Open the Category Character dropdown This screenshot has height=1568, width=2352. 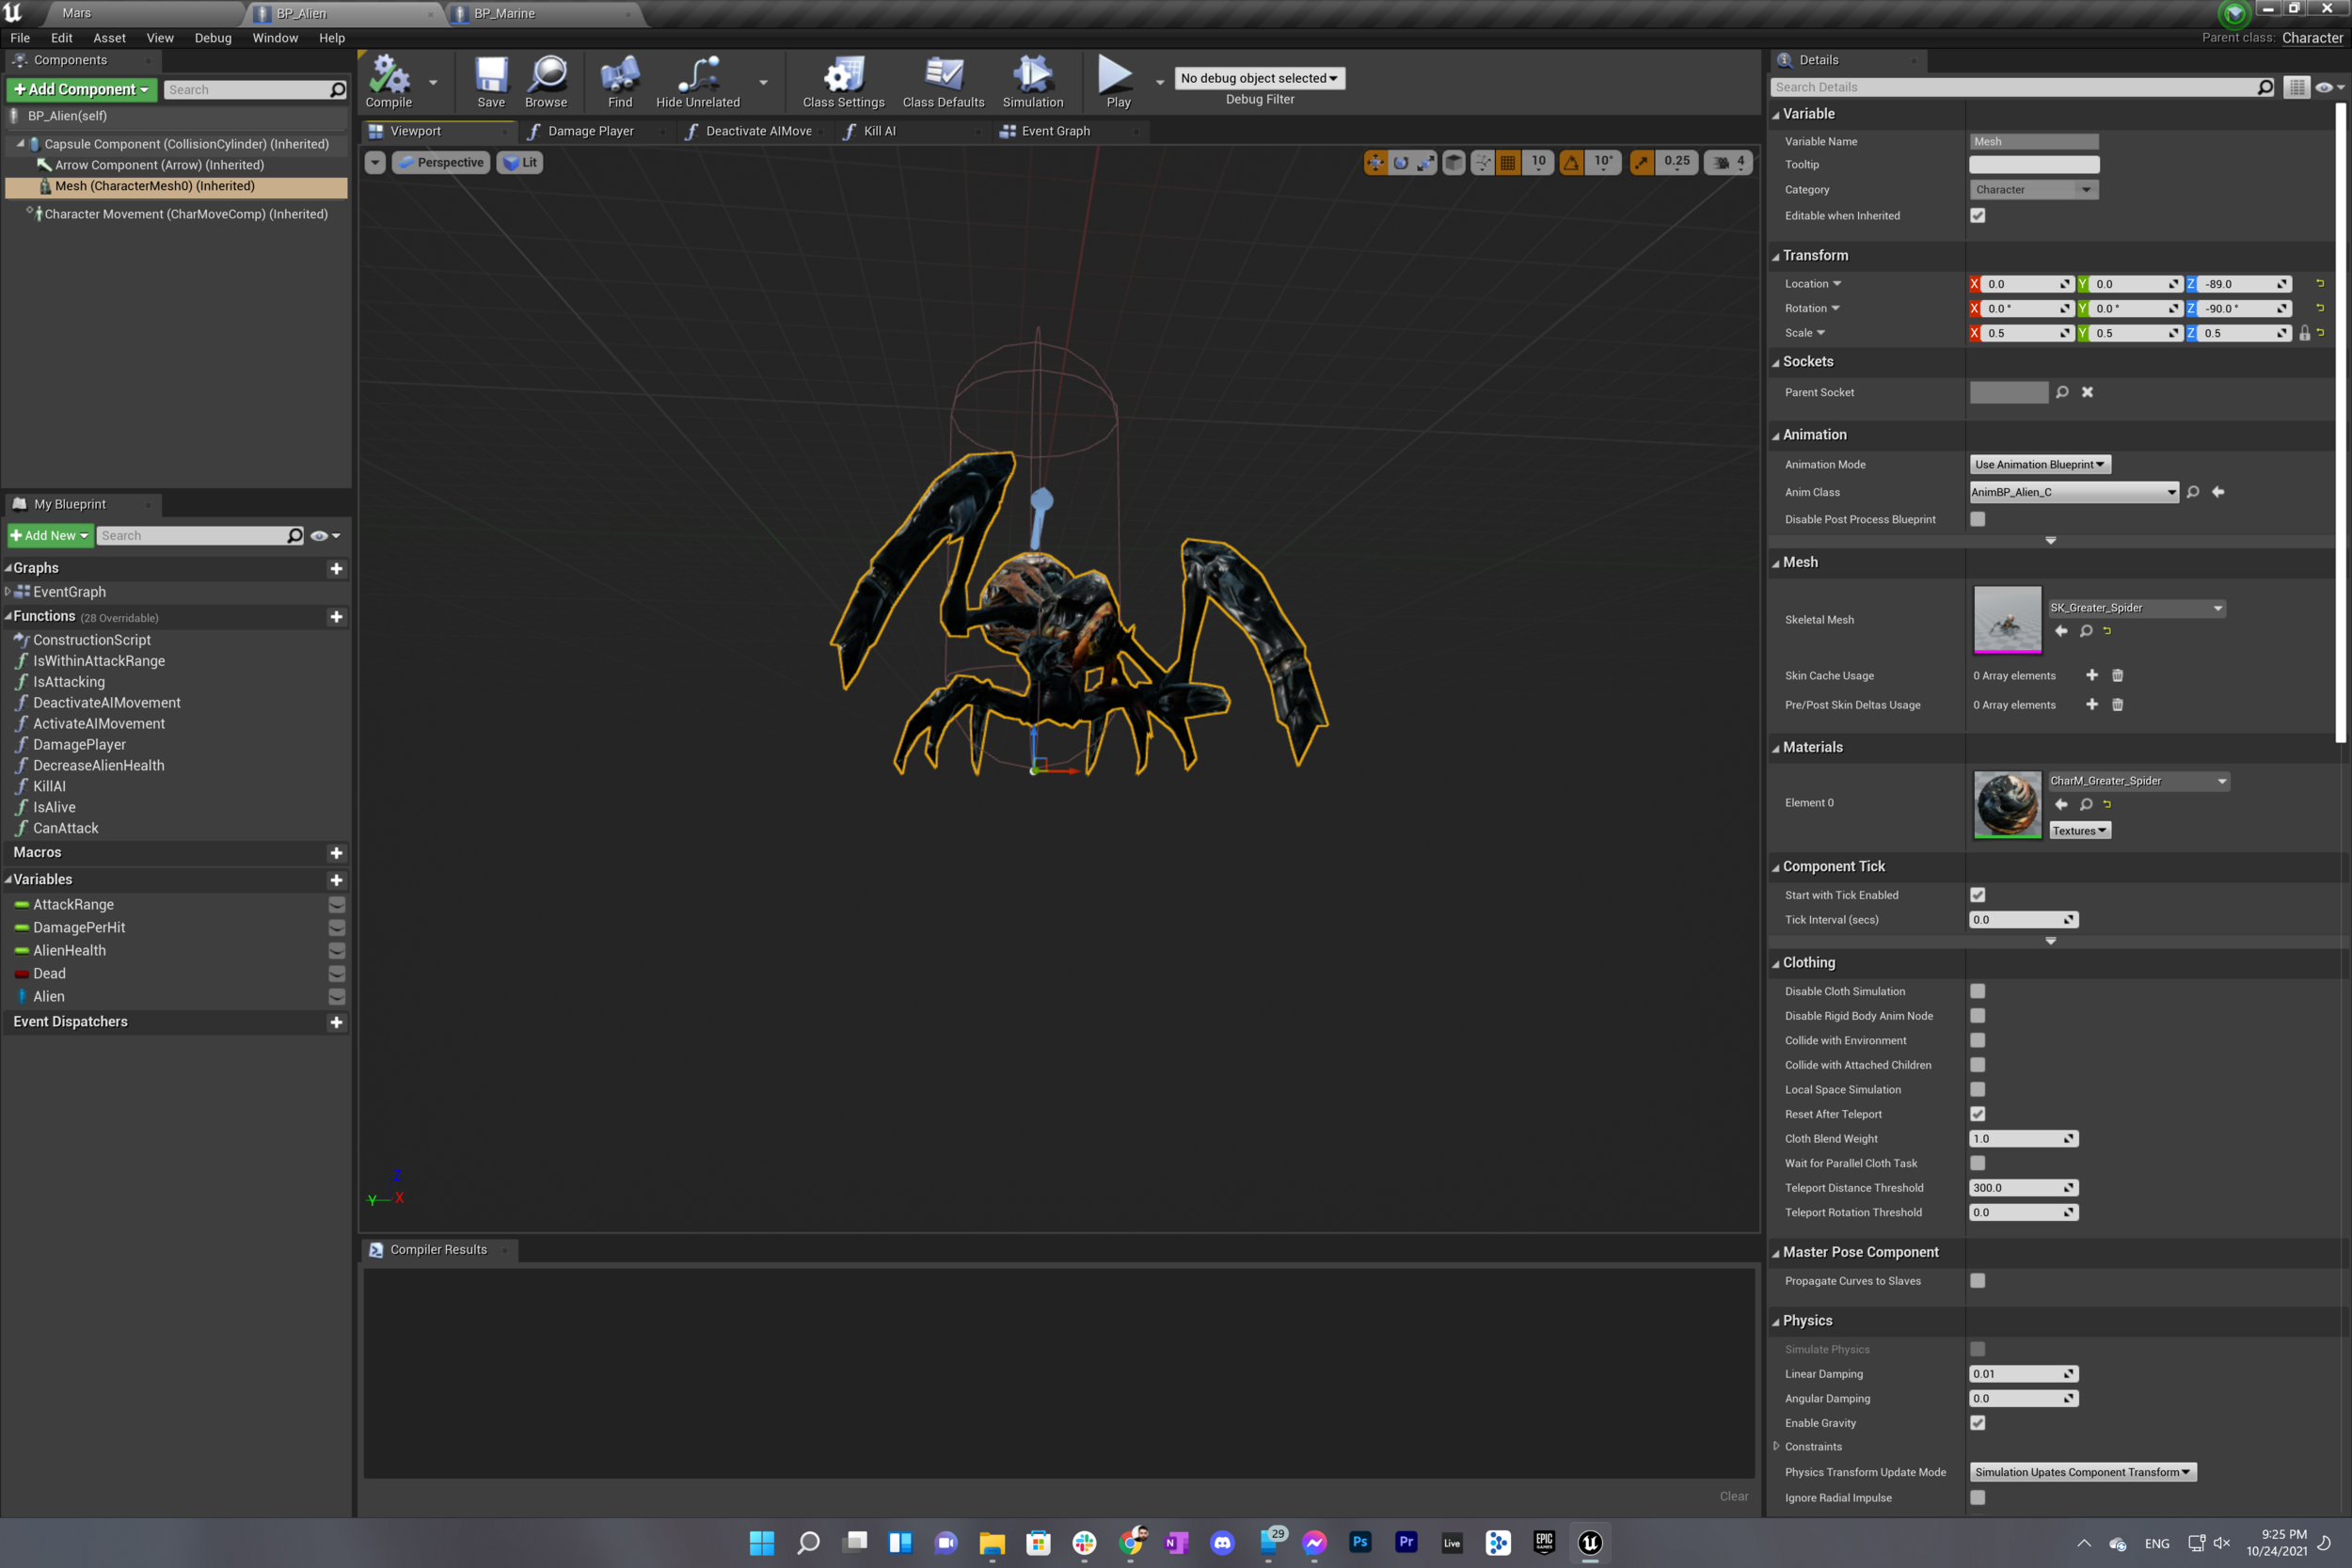click(x=2034, y=190)
